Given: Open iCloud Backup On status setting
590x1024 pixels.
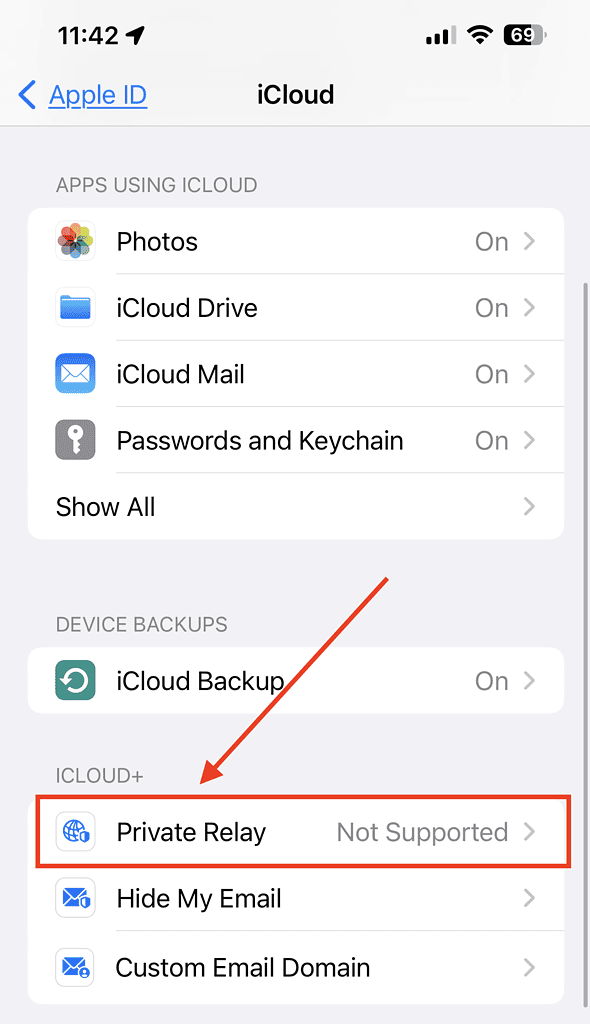Looking at the screenshot, I should 491,681.
